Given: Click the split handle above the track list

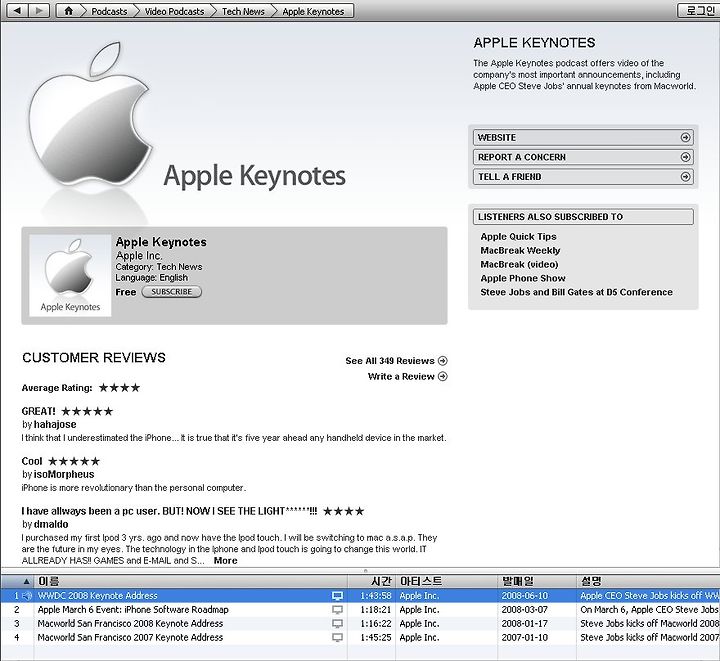Looking at the screenshot, I should coord(366,571).
